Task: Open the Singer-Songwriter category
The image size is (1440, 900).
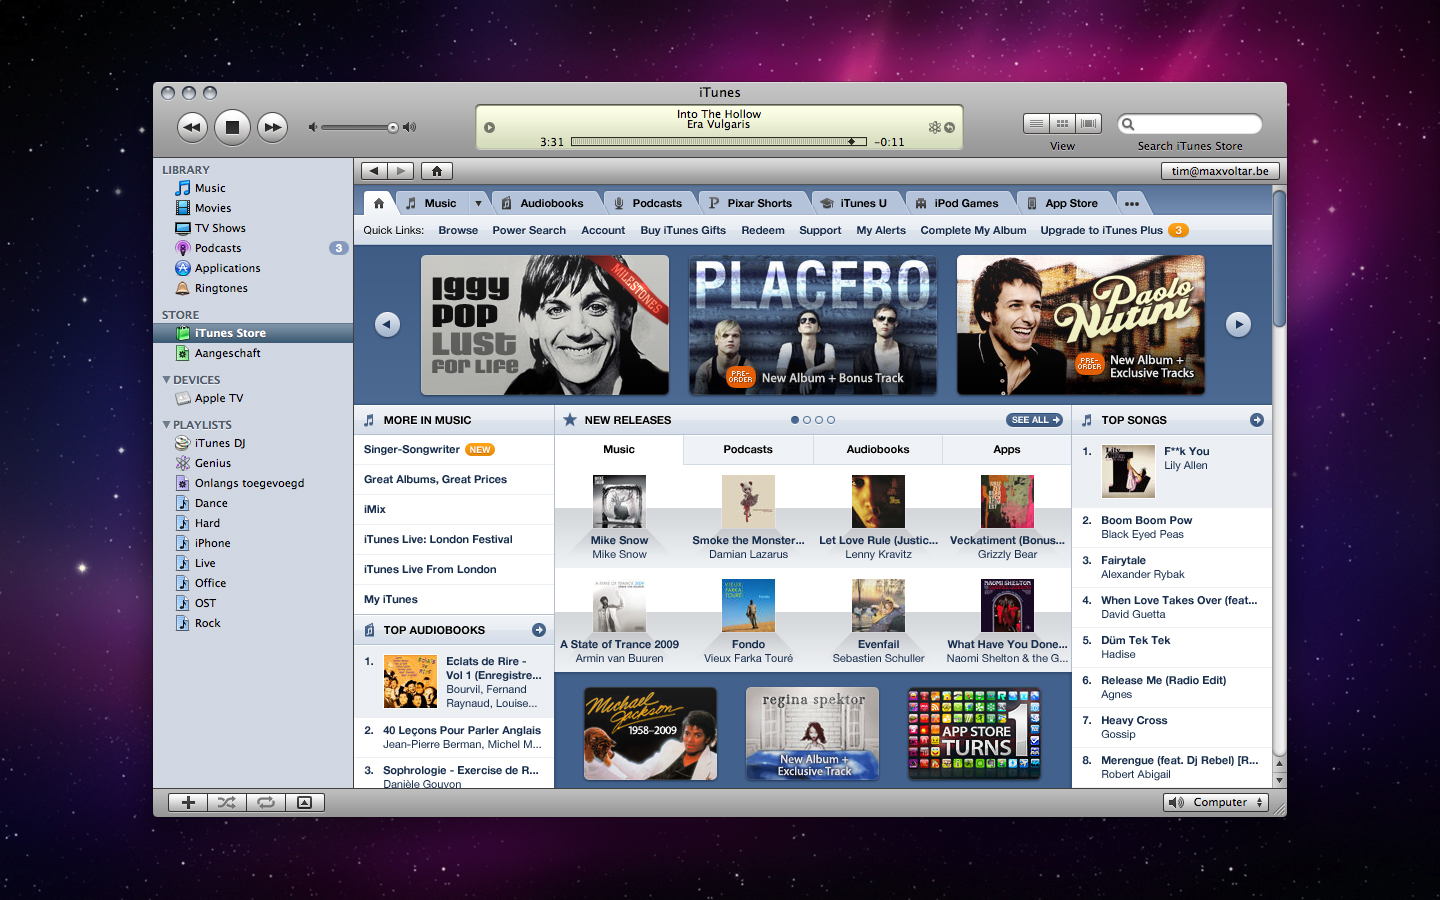Action: pyautogui.click(x=411, y=450)
